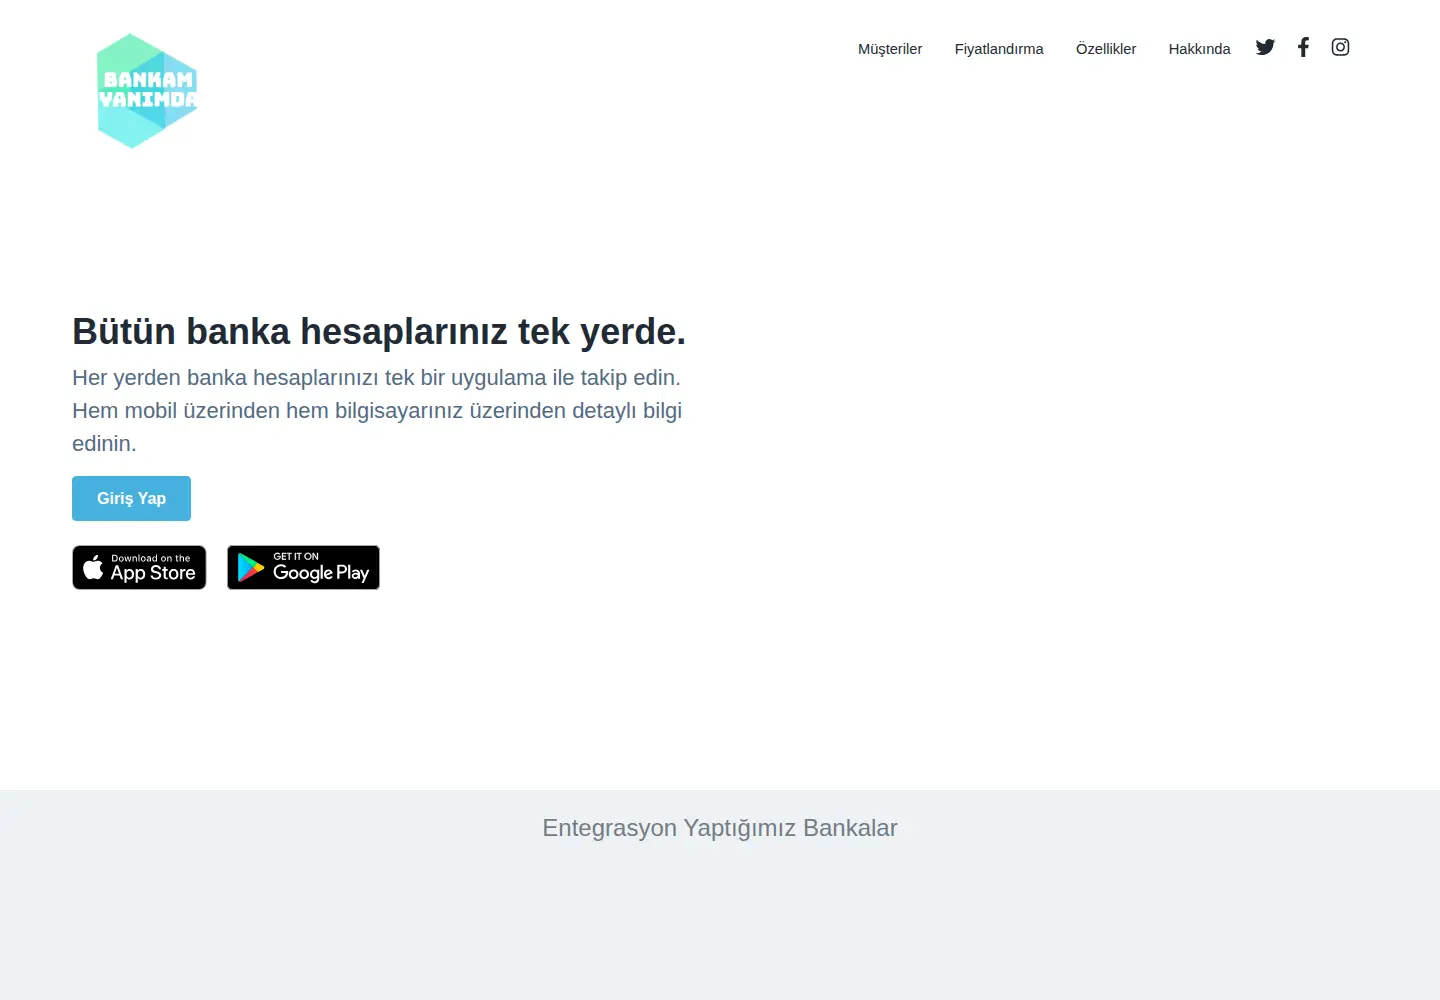Screen dimensions: 1440x1000
Task: Click the Entegrasyon Yaptığımız Bankalar heading
Action: click(720, 828)
